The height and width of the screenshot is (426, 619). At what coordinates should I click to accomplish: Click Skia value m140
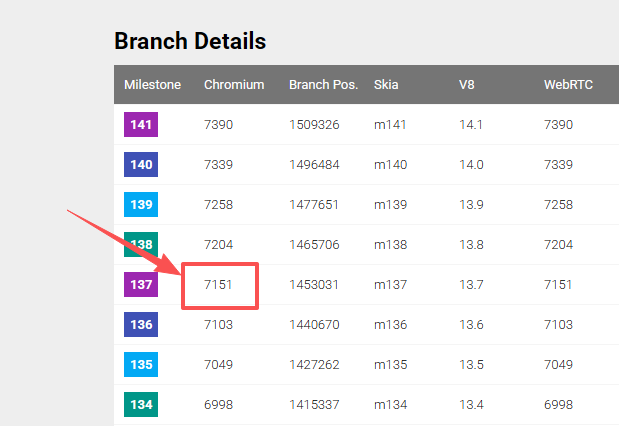point(390,165)
